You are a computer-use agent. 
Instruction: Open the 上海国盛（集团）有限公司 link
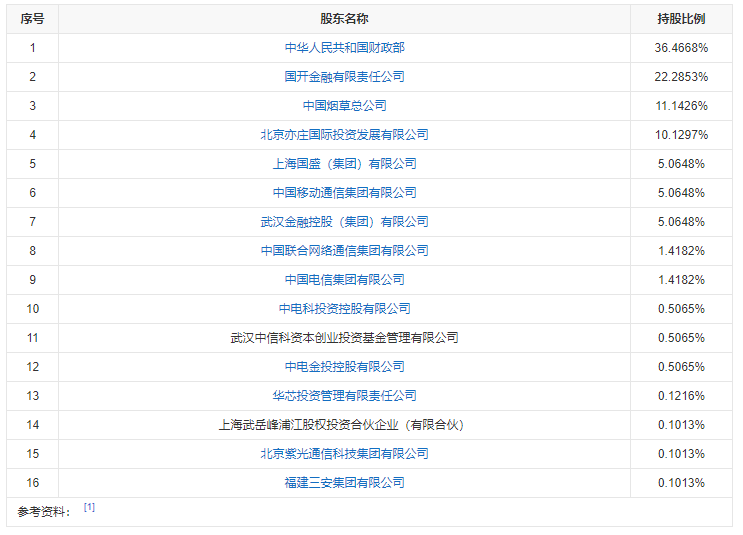click(x=344, y=164)
